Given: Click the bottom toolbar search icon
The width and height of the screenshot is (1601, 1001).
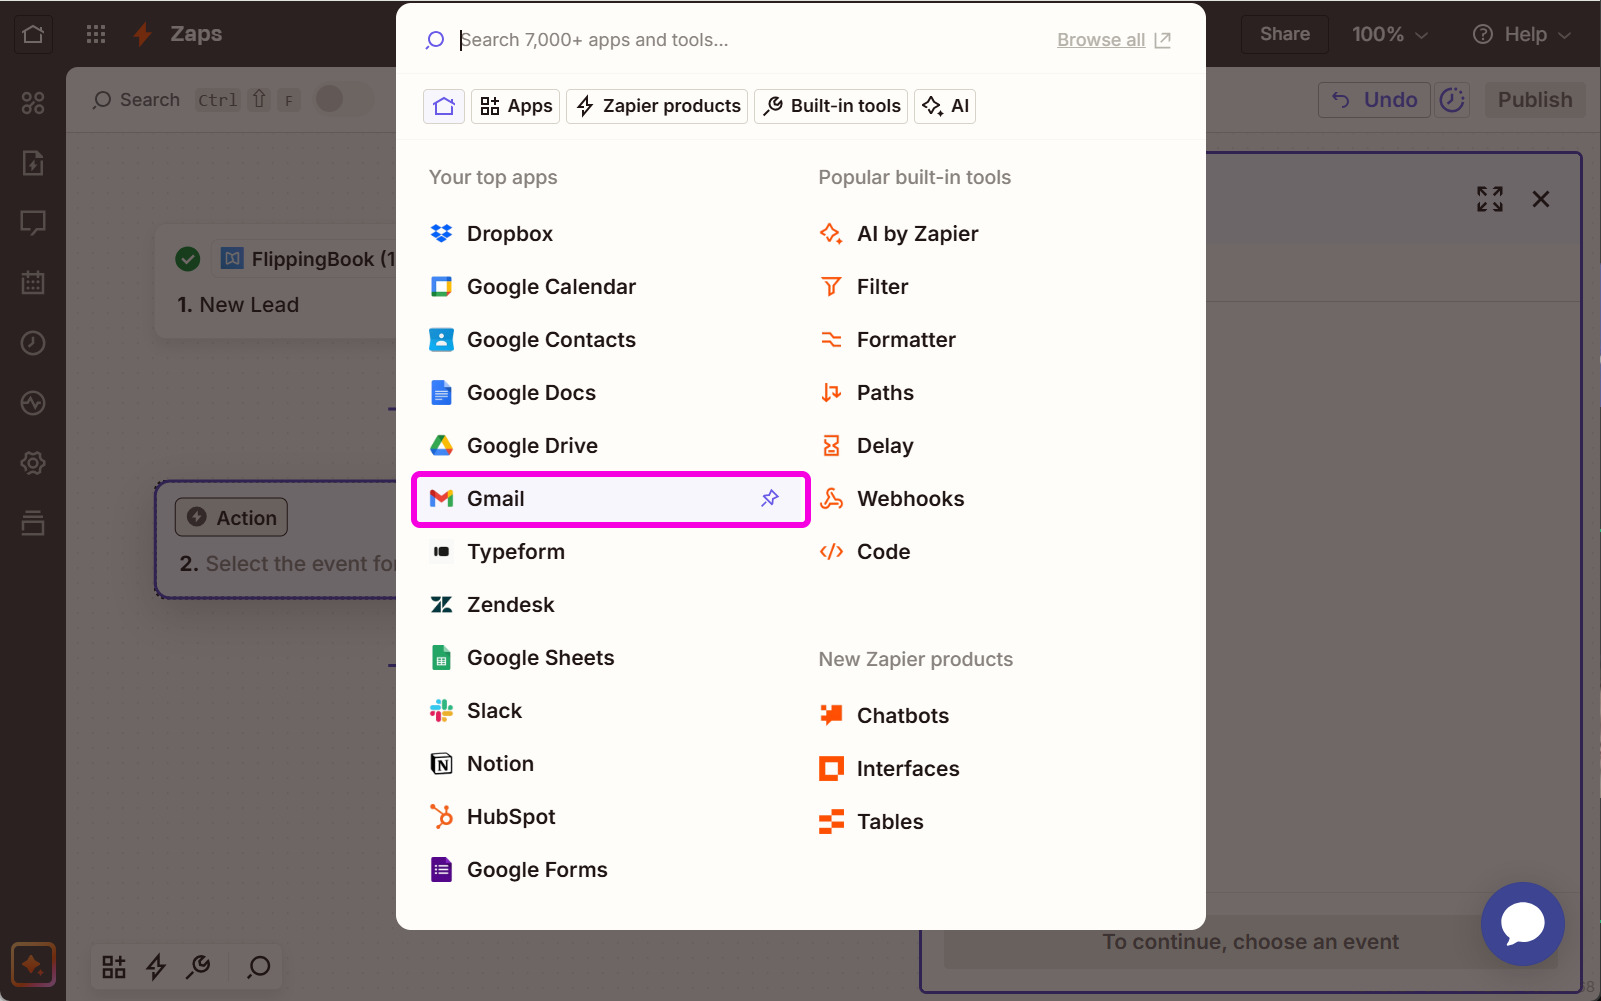Looking at the screenshot, I should coord(259,967).
